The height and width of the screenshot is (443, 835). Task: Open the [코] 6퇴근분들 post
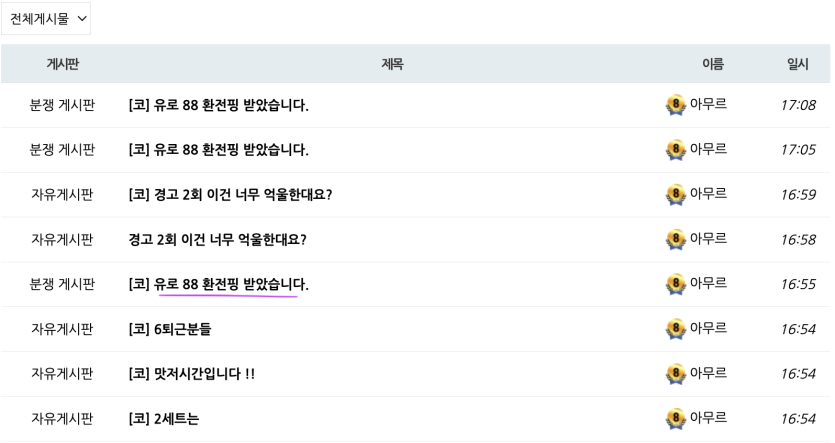(x=170, y=329)
